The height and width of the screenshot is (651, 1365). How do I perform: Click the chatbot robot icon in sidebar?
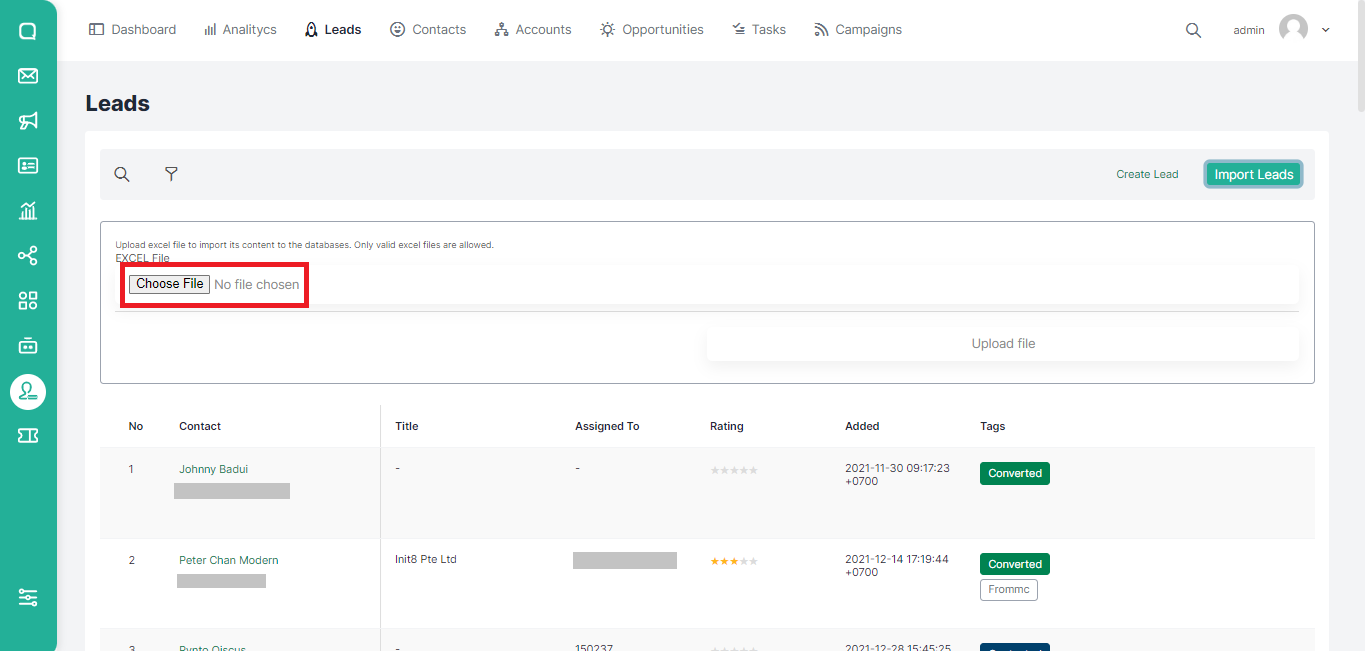(x=28, y=346)
